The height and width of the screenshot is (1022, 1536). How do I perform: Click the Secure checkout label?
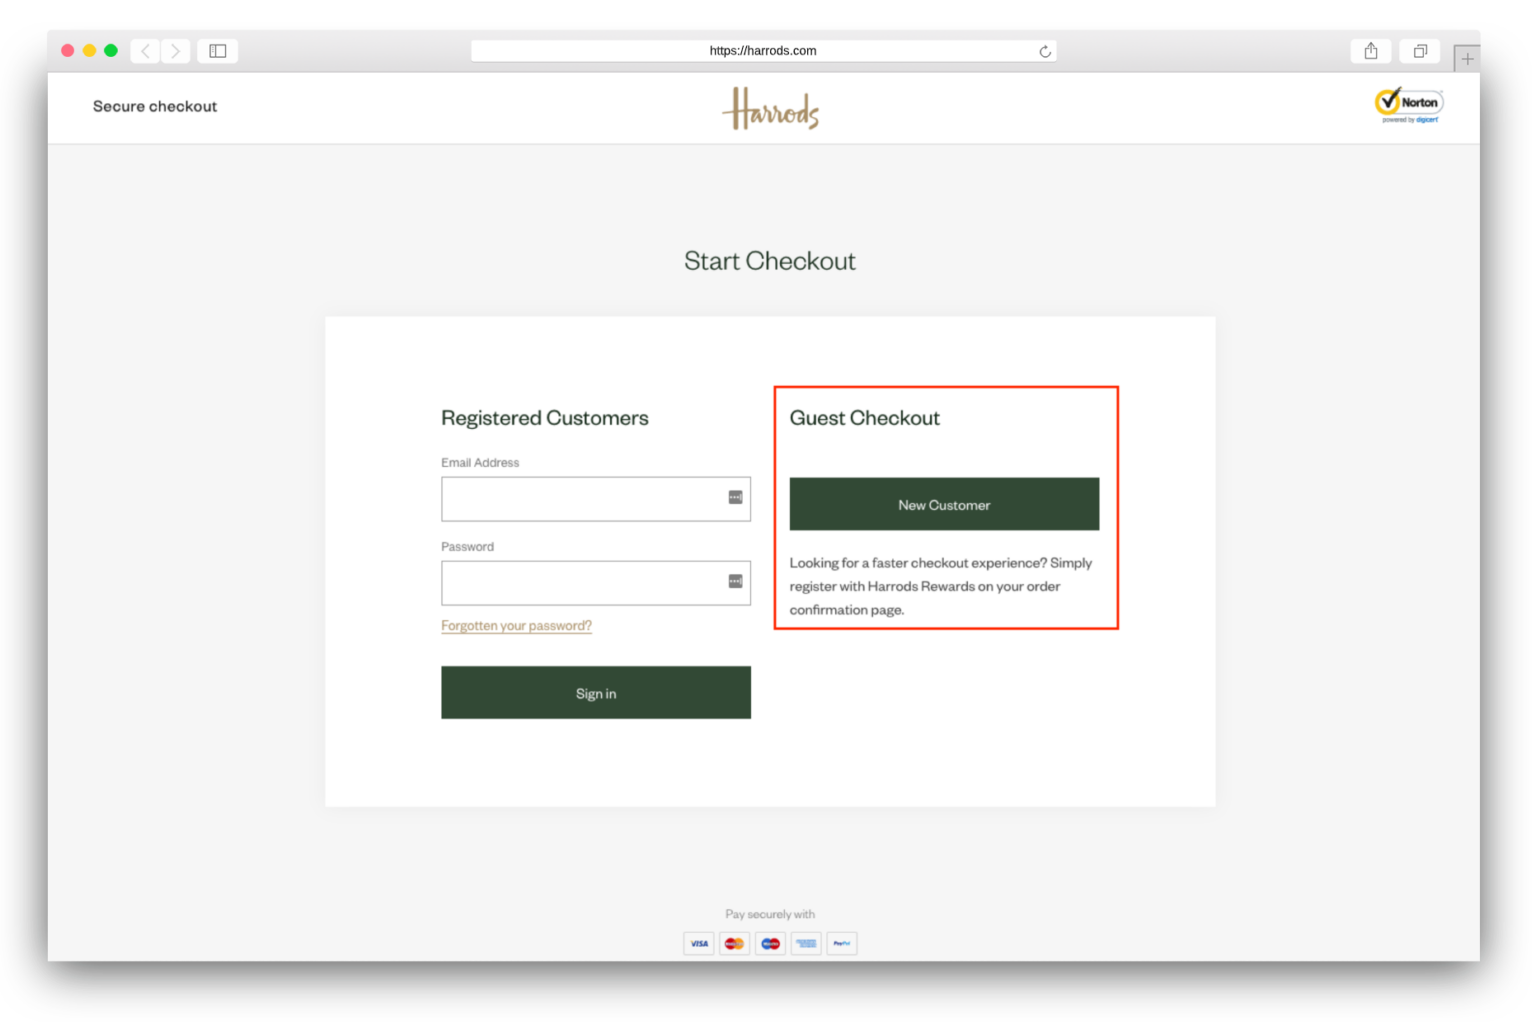pos(155,106)
